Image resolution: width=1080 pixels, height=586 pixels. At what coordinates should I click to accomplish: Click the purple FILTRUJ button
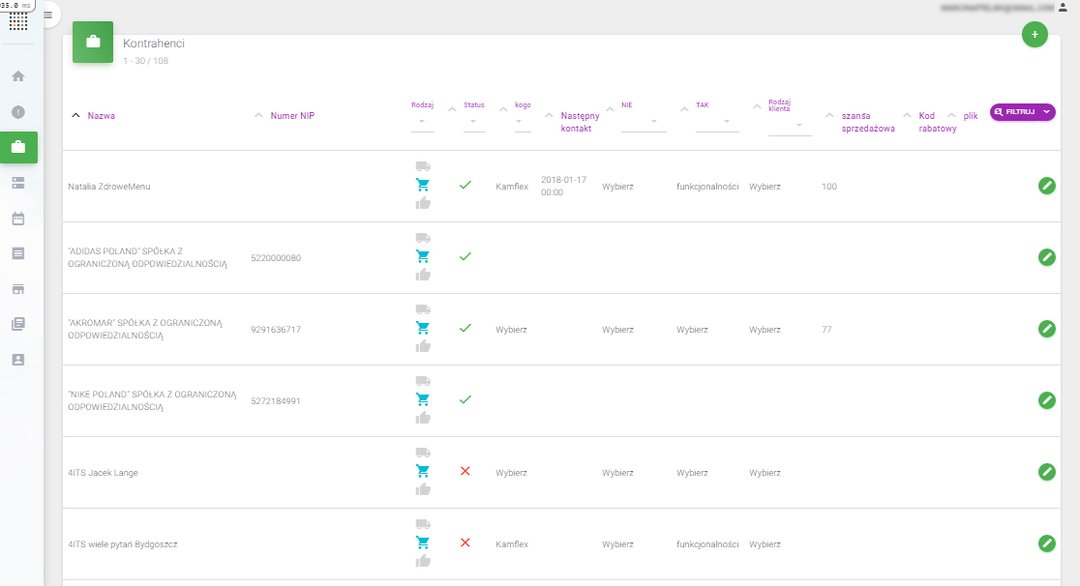1022,112
